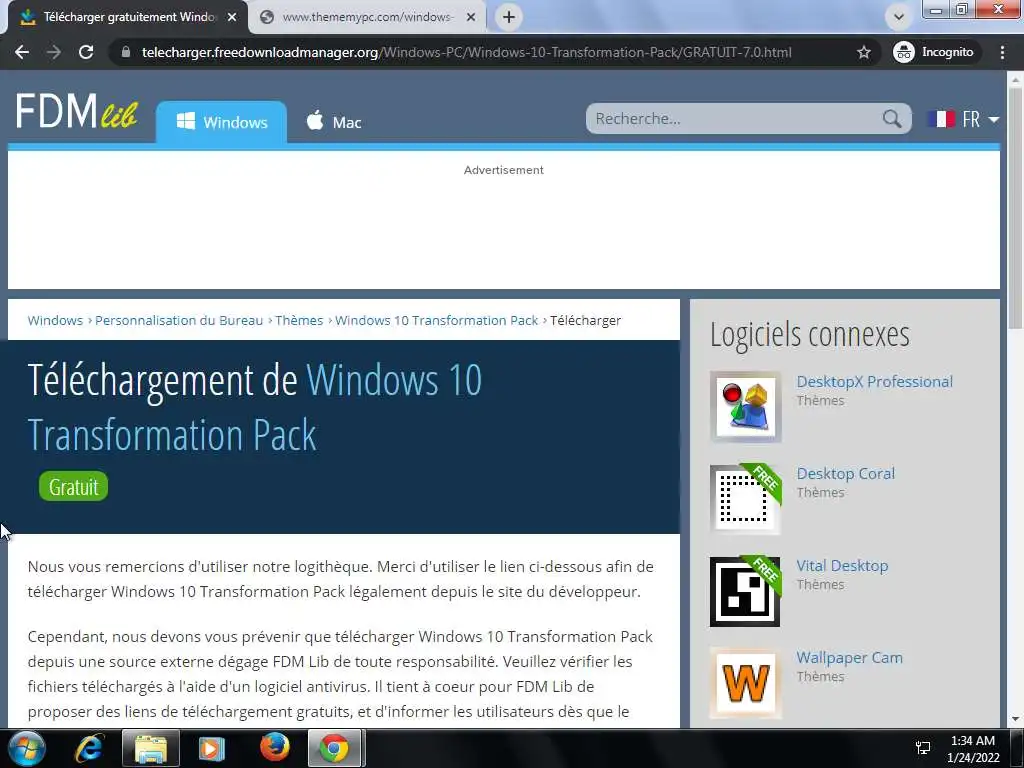Click the Desktop Coral icon

(745, 499)
